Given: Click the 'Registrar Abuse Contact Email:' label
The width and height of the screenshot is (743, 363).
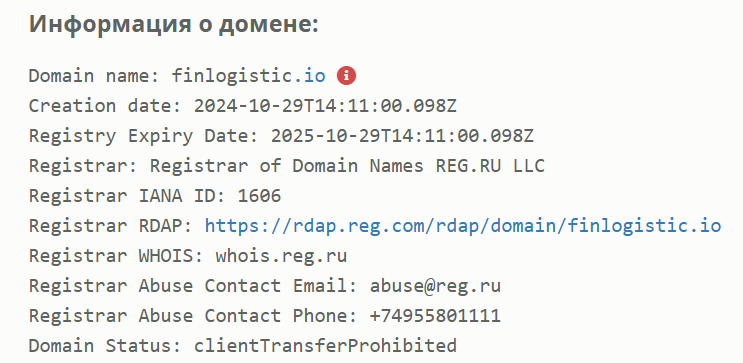Looking at the screenshot, I should click(x=193, y=286).
